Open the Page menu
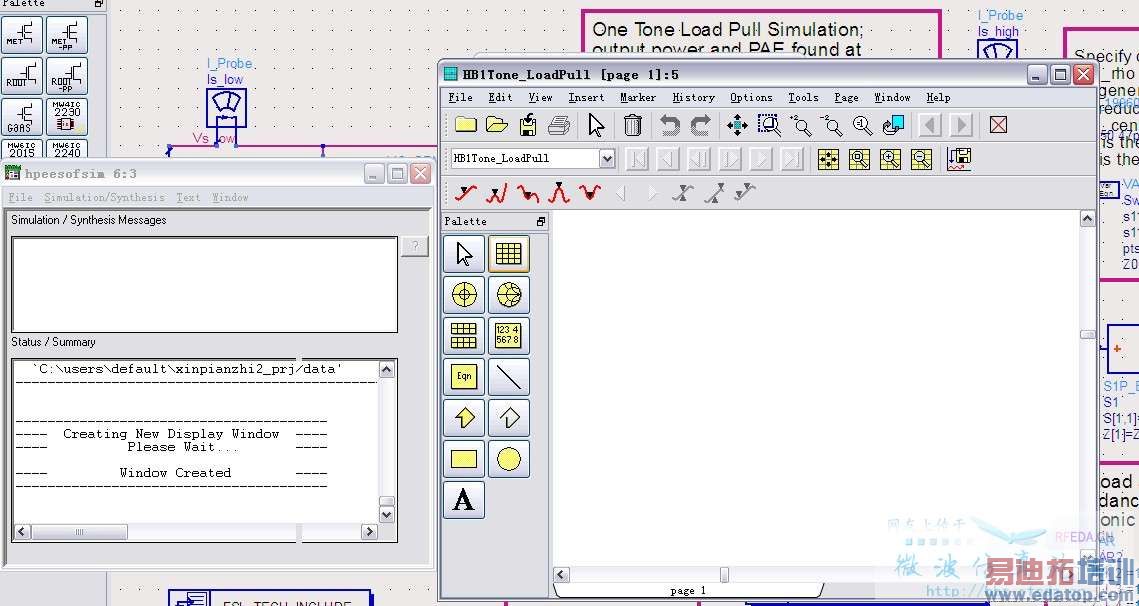The image size is (1139, 606). click(846, 97)
